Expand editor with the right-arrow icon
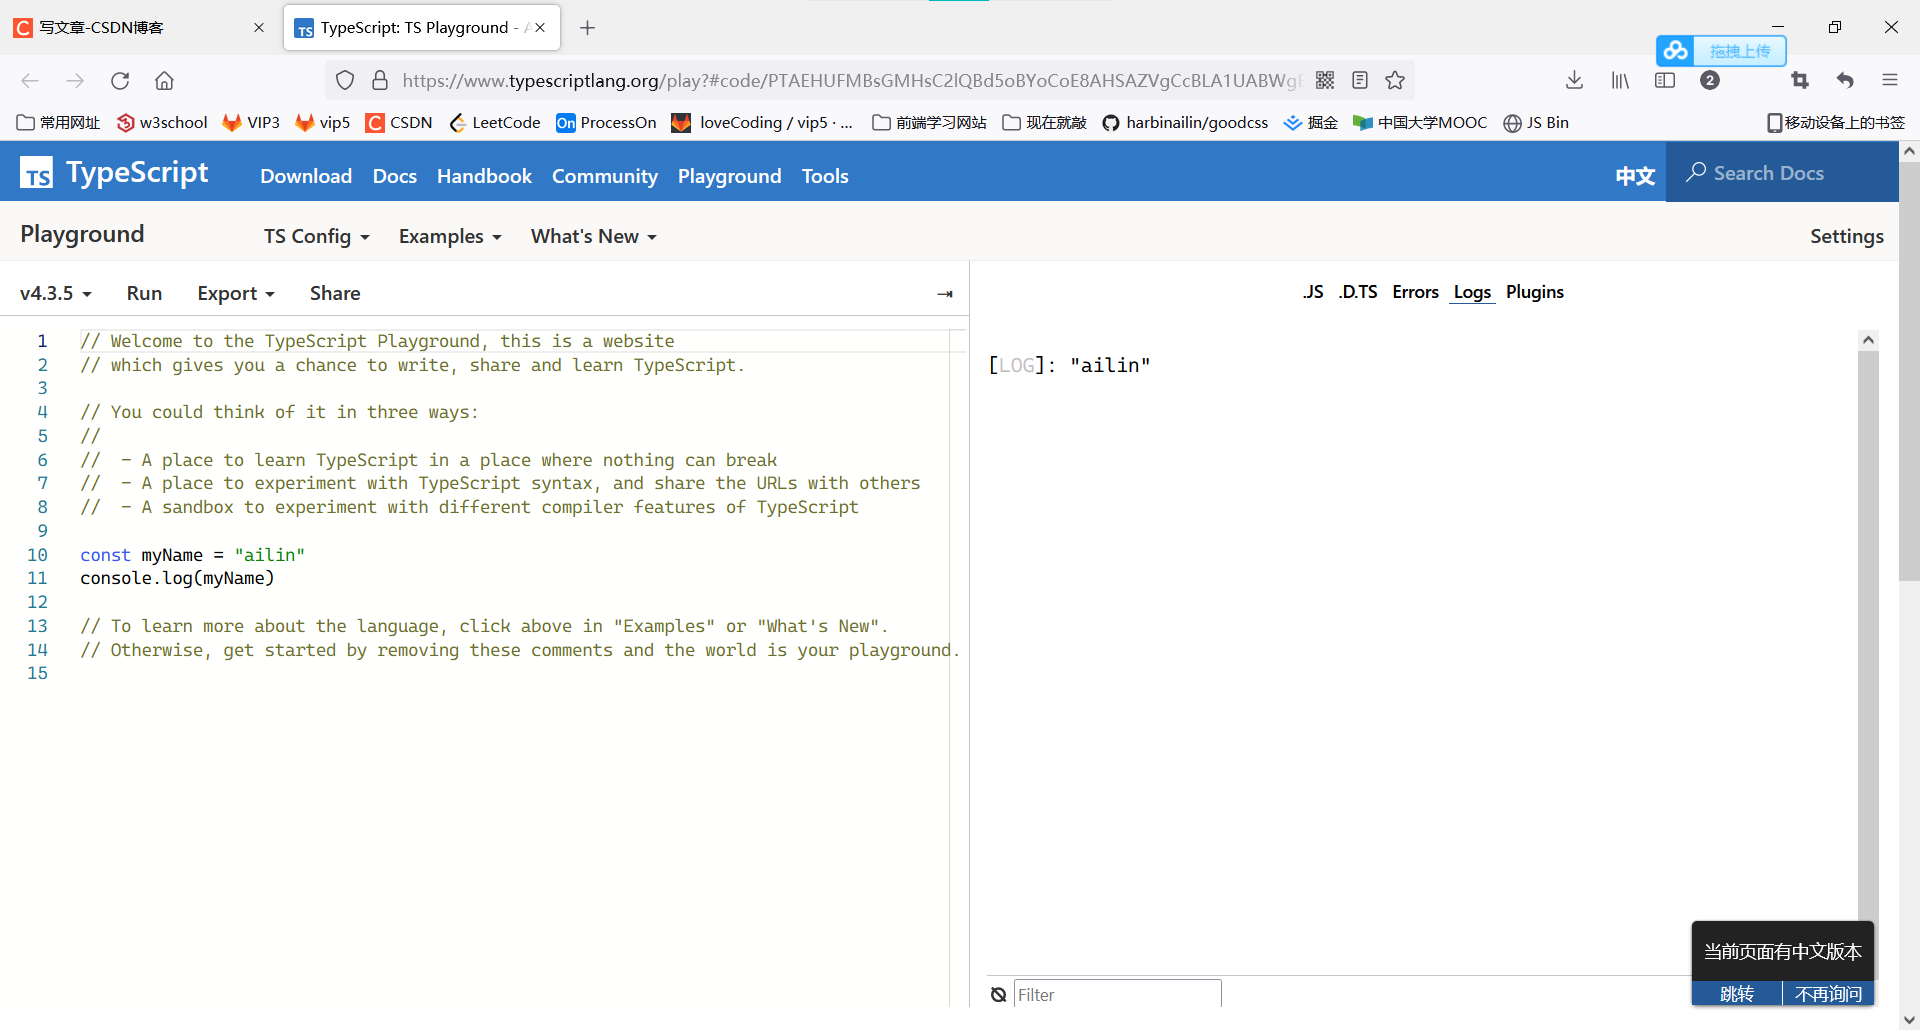 click(x=945, y=293)
